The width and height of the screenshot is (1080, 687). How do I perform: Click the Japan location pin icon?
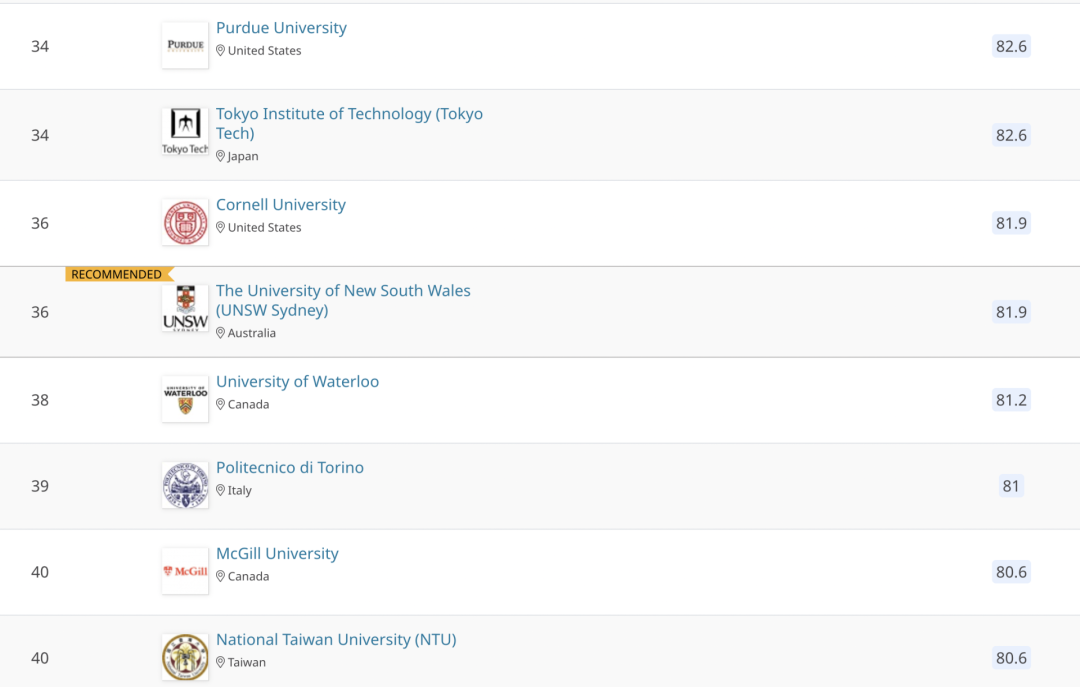click(221, 156)
